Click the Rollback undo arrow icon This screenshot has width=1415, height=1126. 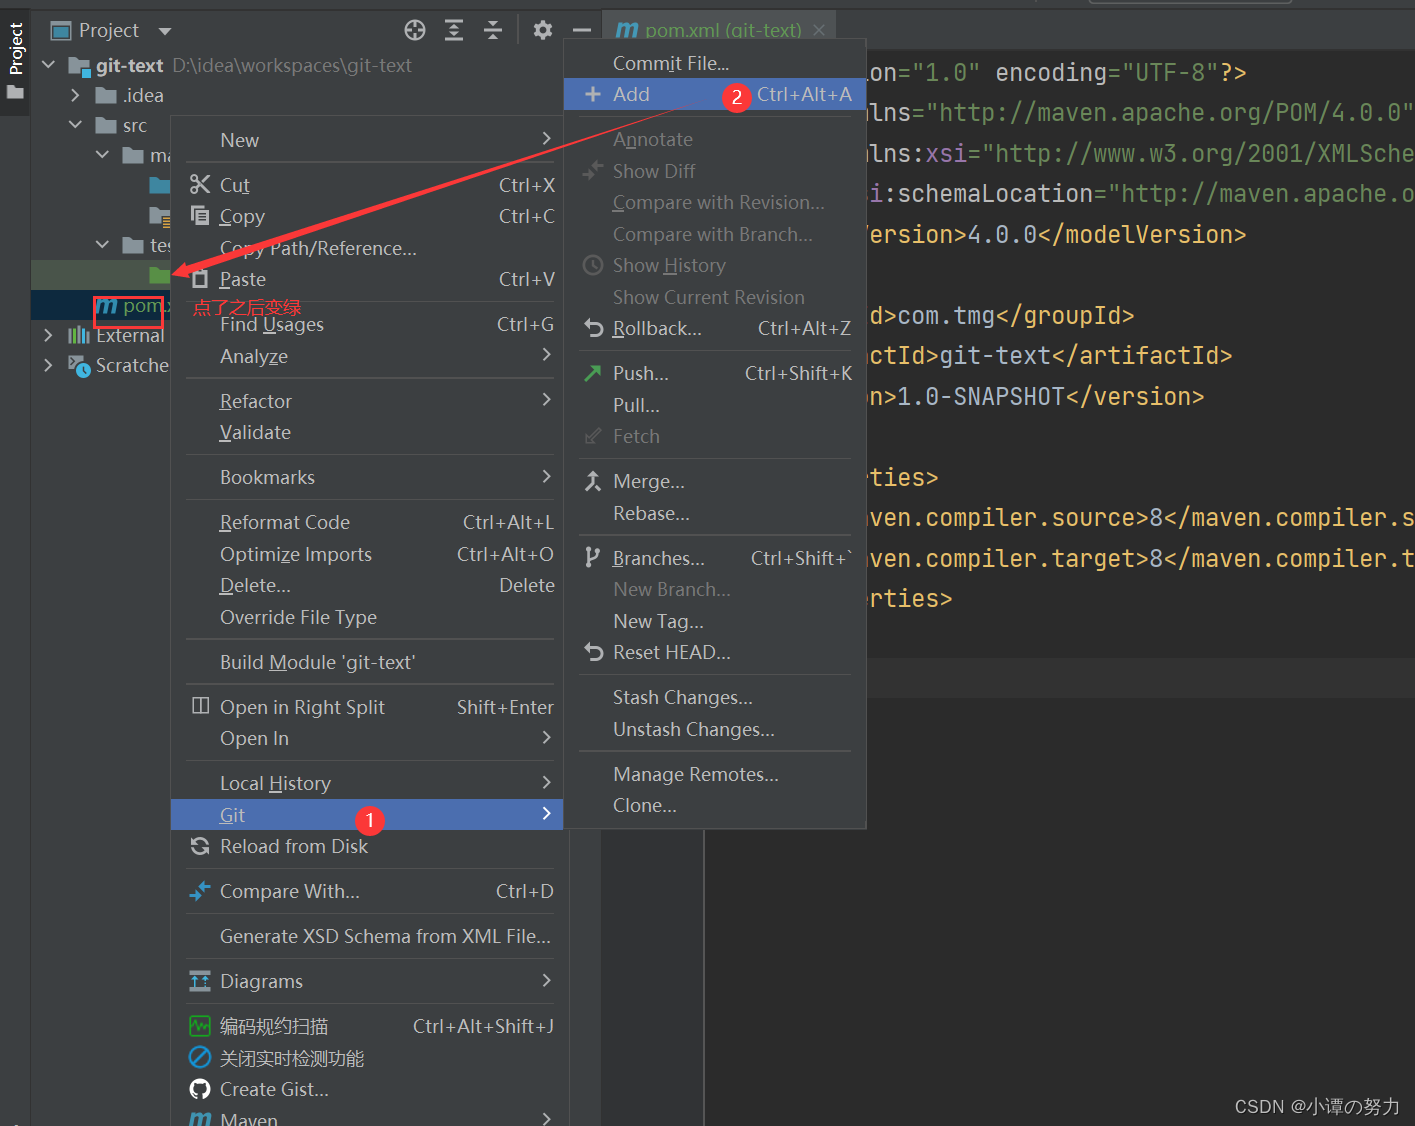click(x=593, y=328)
